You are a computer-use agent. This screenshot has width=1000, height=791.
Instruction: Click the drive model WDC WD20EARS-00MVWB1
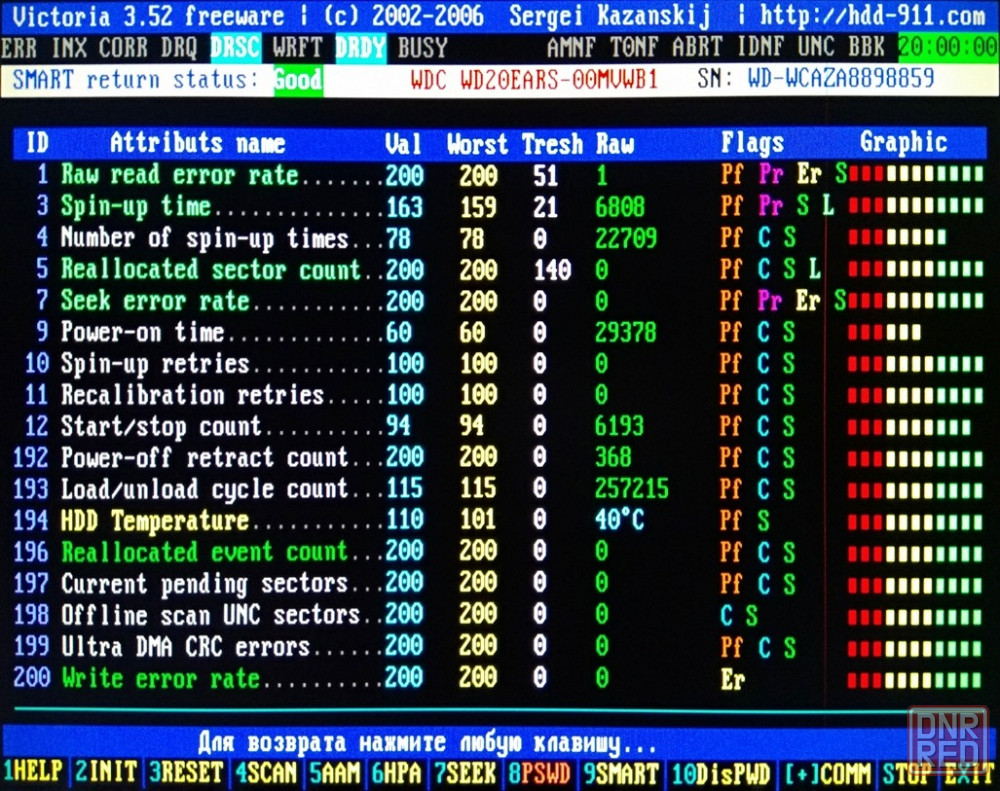click(x=534, y=79)
